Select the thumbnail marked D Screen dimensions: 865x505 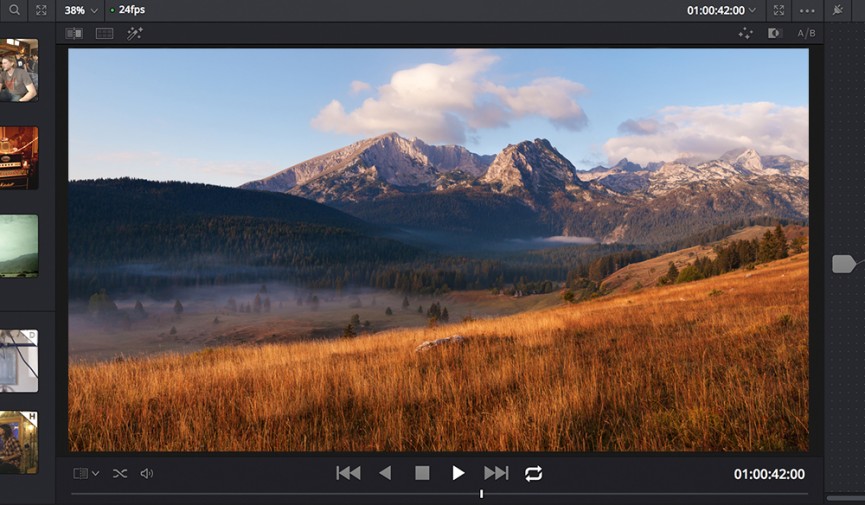[x=19, y=361]
